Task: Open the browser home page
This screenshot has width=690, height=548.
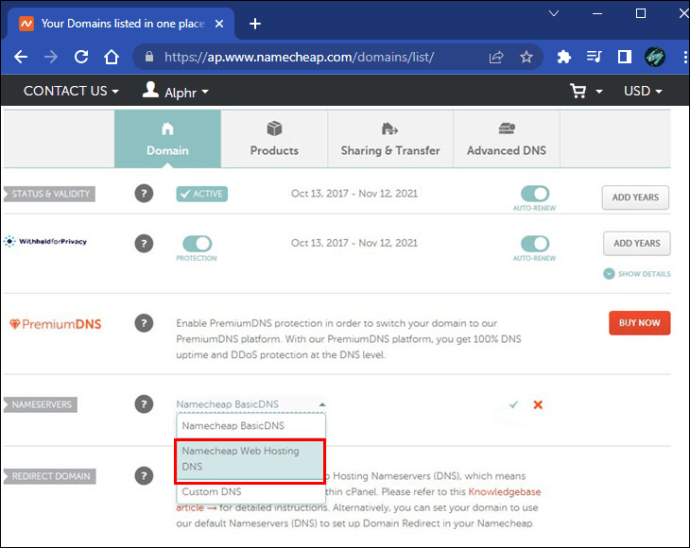Action: (x=111, y=57)
